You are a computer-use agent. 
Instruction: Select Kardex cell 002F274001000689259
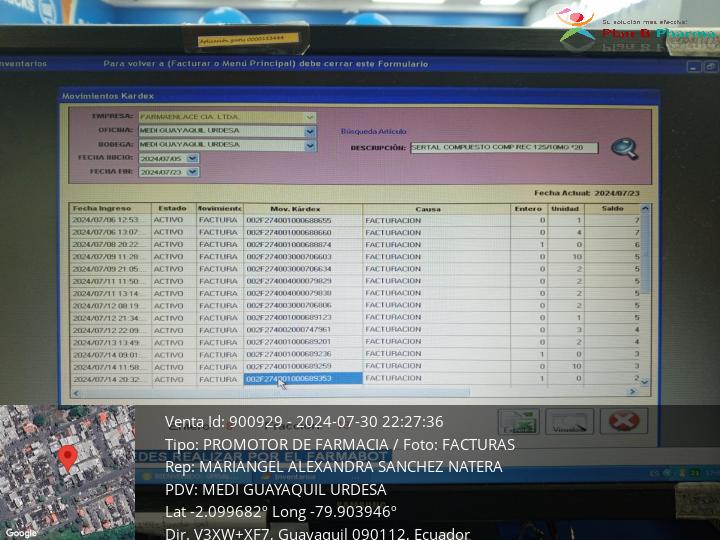click(303, 366)
